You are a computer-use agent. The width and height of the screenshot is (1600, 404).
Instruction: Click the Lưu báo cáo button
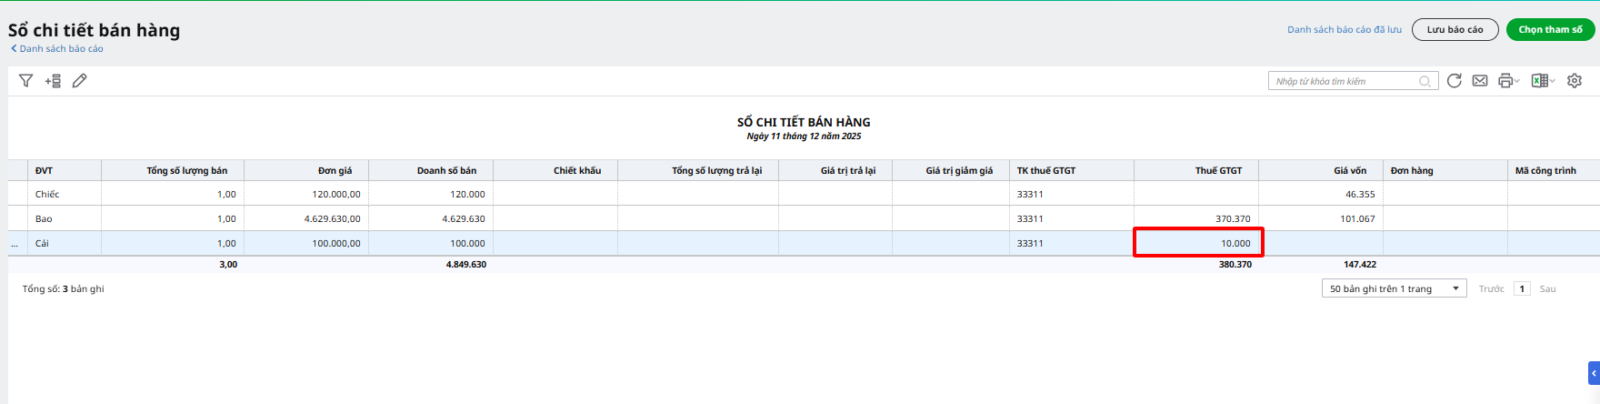tap(1454, 30)
